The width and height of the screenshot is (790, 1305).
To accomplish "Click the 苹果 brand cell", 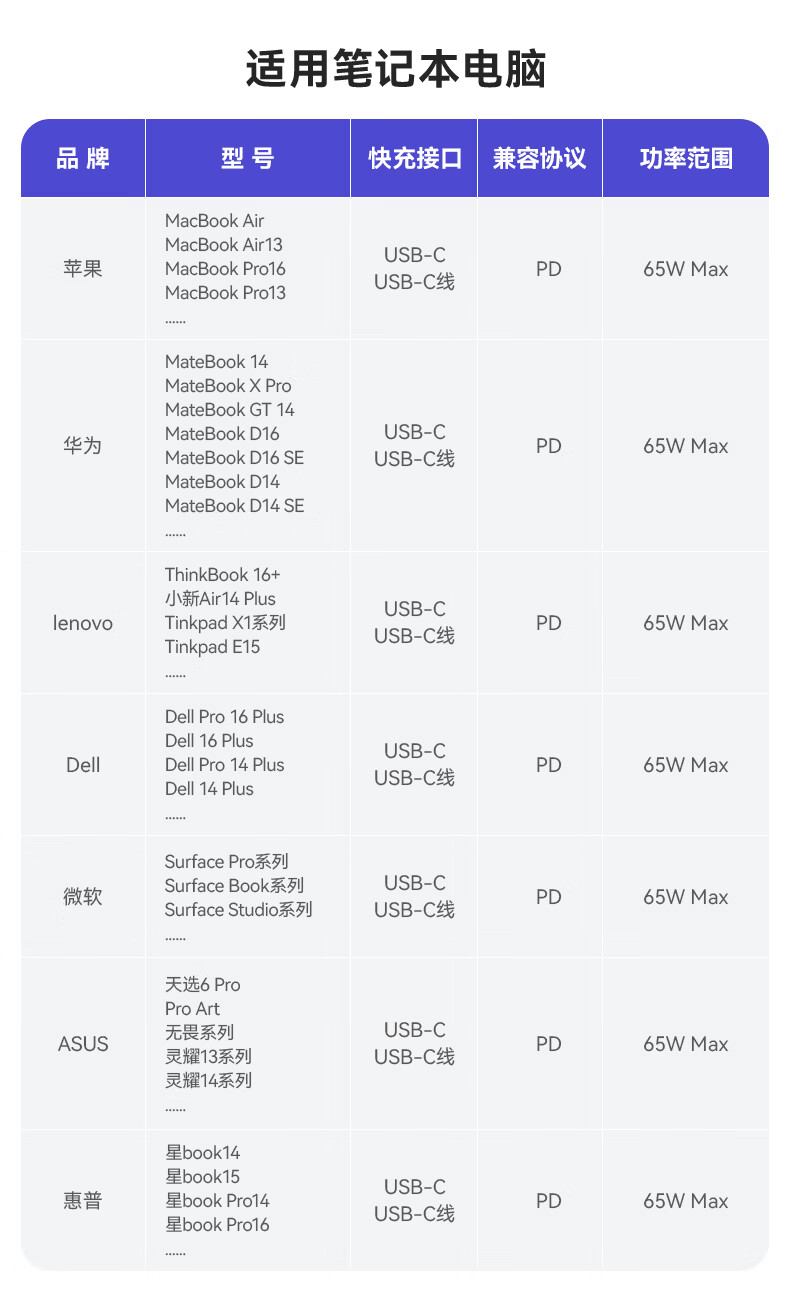I will 83,269.
